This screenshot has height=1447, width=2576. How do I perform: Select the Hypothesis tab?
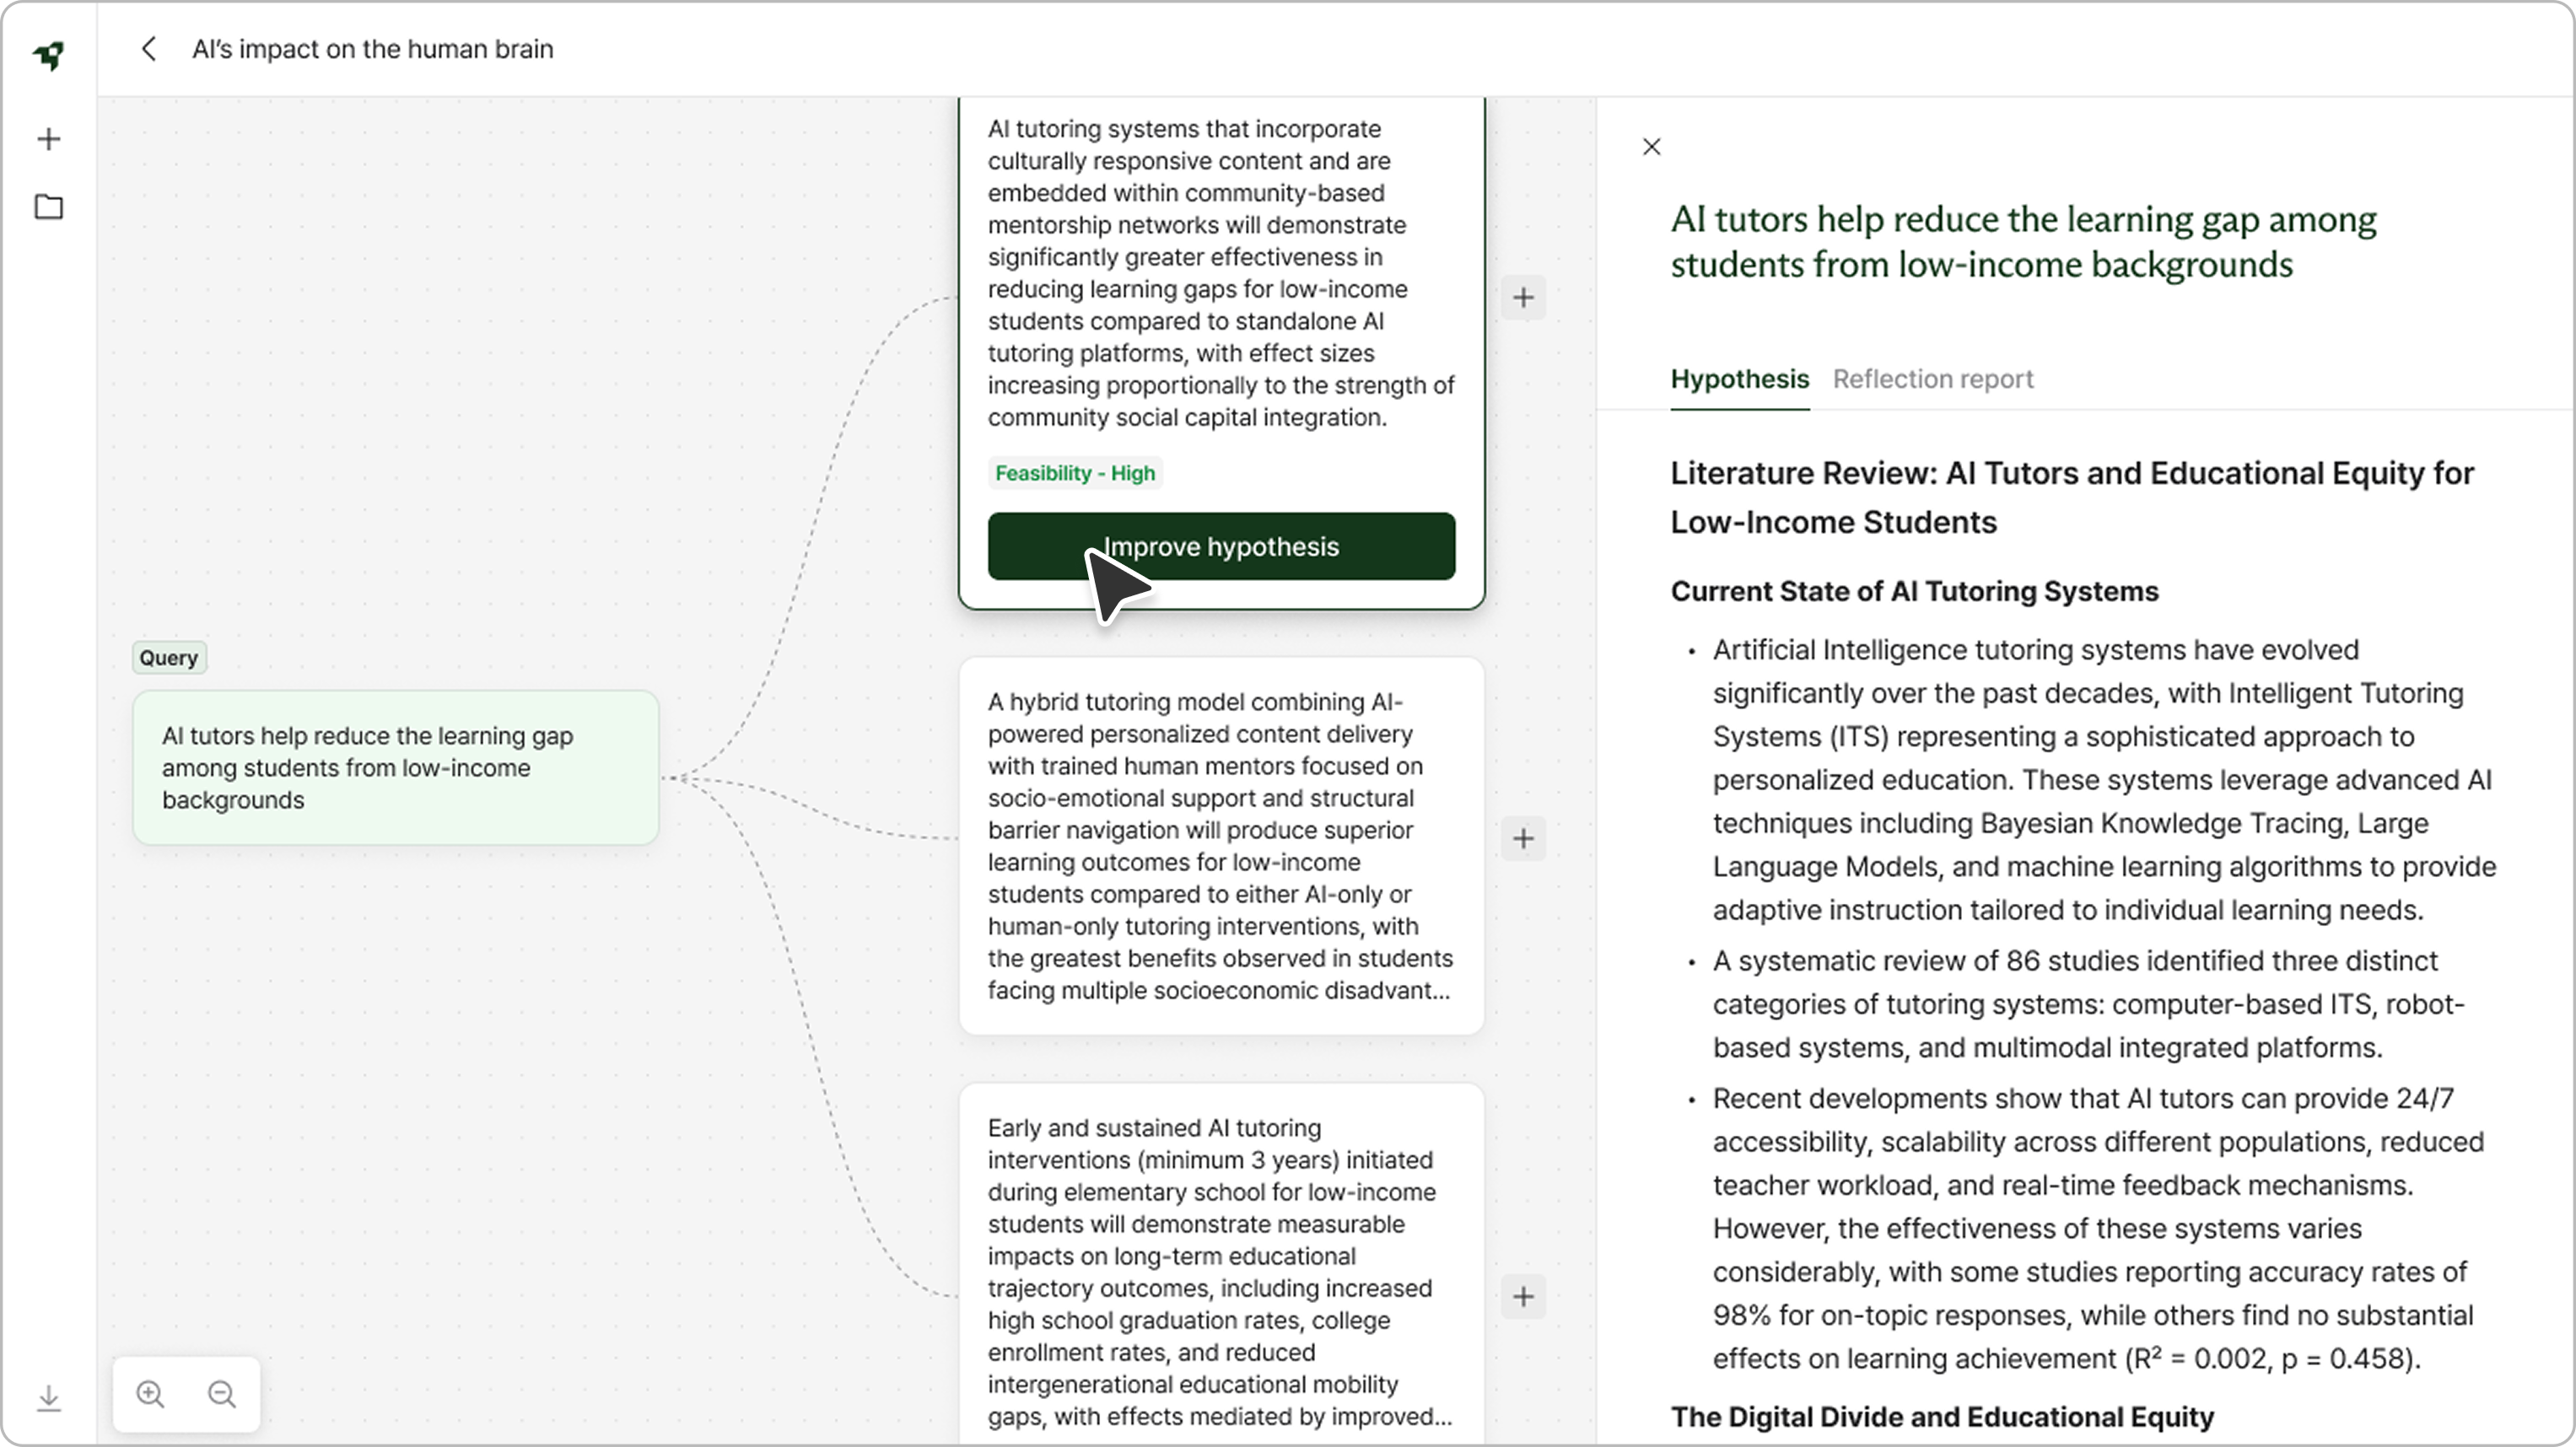(x=1739, y=379)
